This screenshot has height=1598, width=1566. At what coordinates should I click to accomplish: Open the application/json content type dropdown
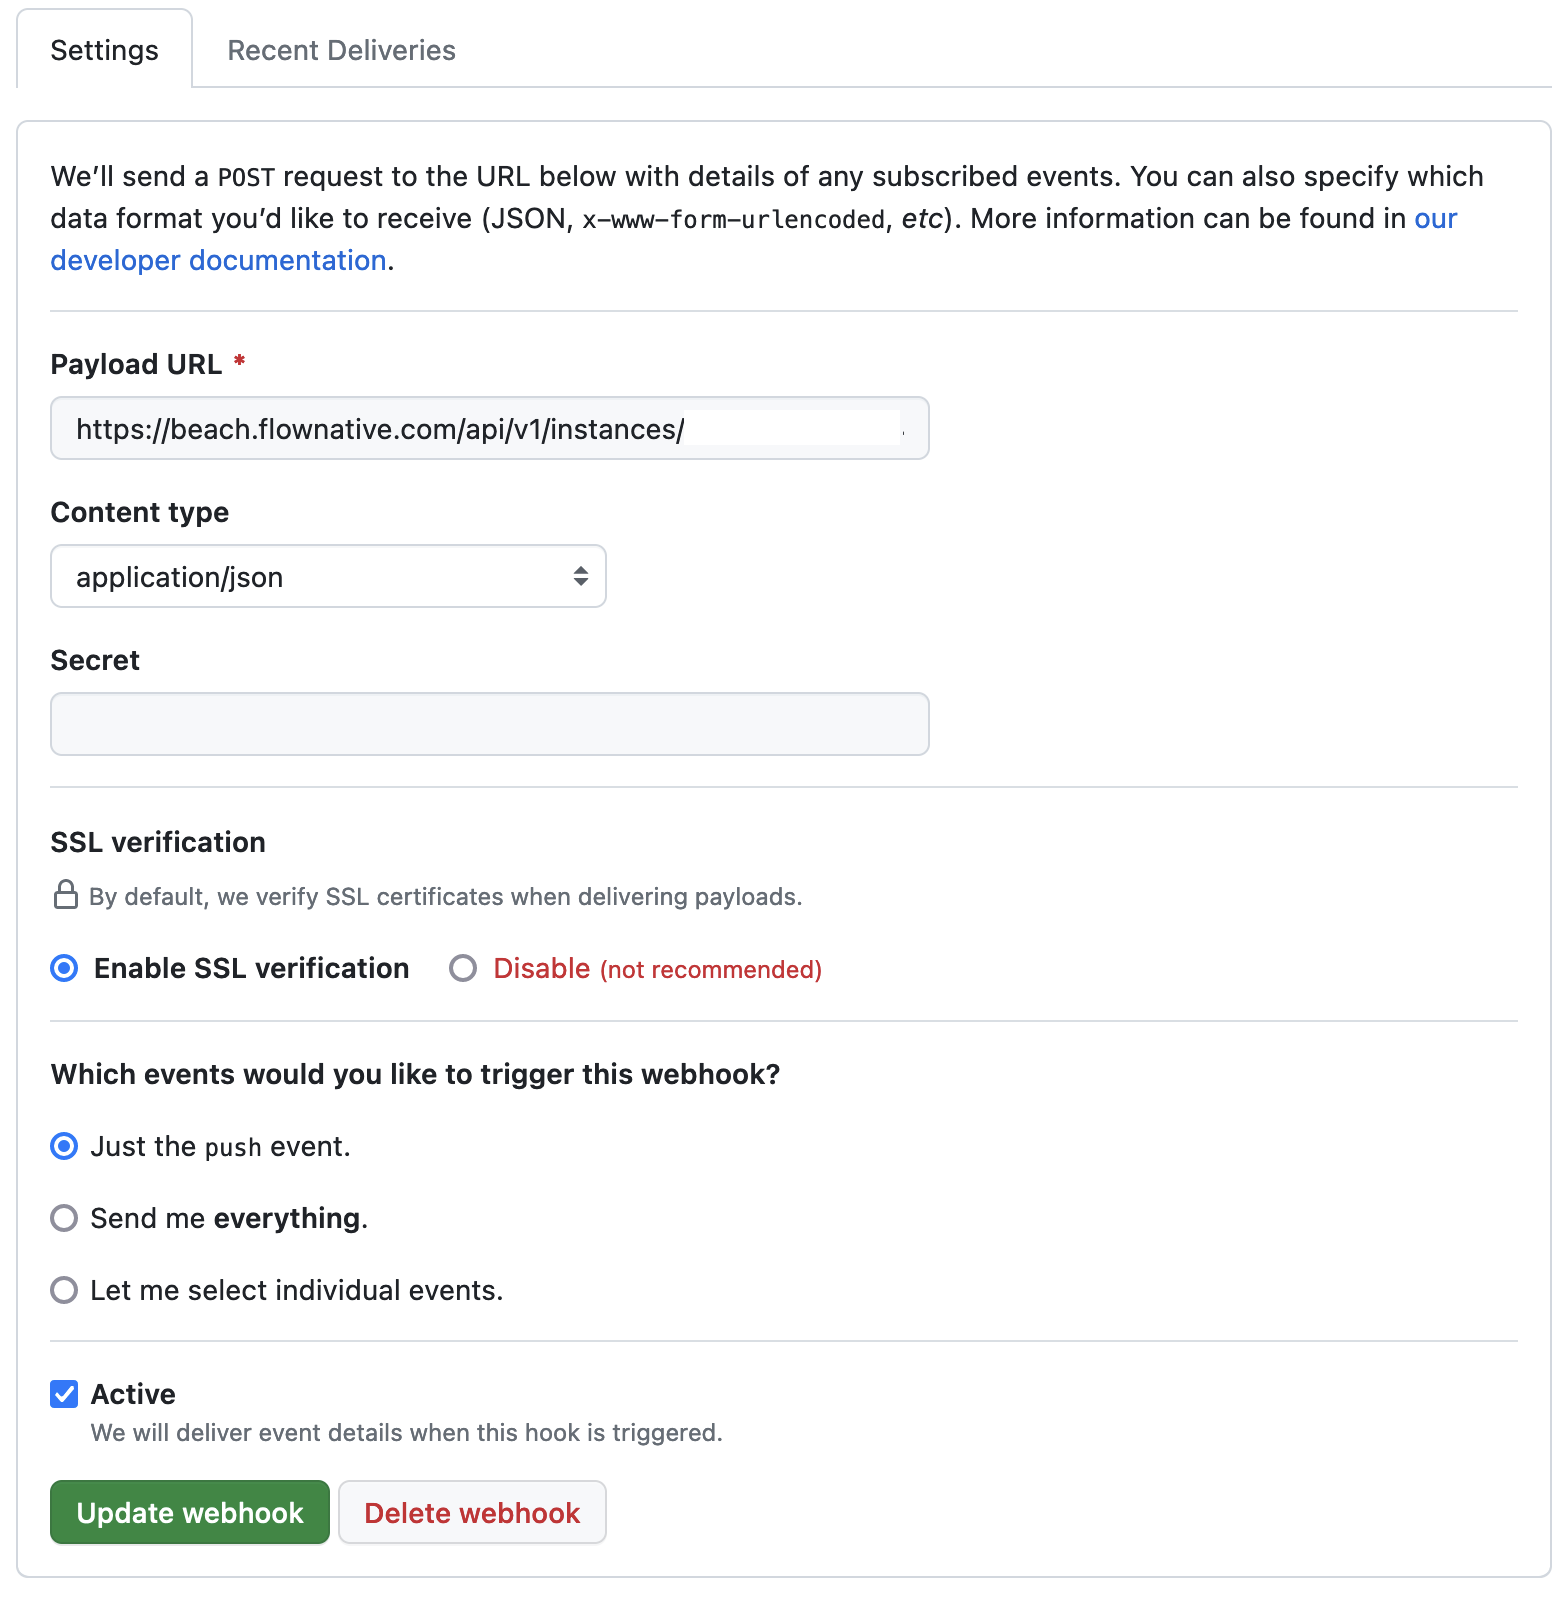tap(328, 576)
